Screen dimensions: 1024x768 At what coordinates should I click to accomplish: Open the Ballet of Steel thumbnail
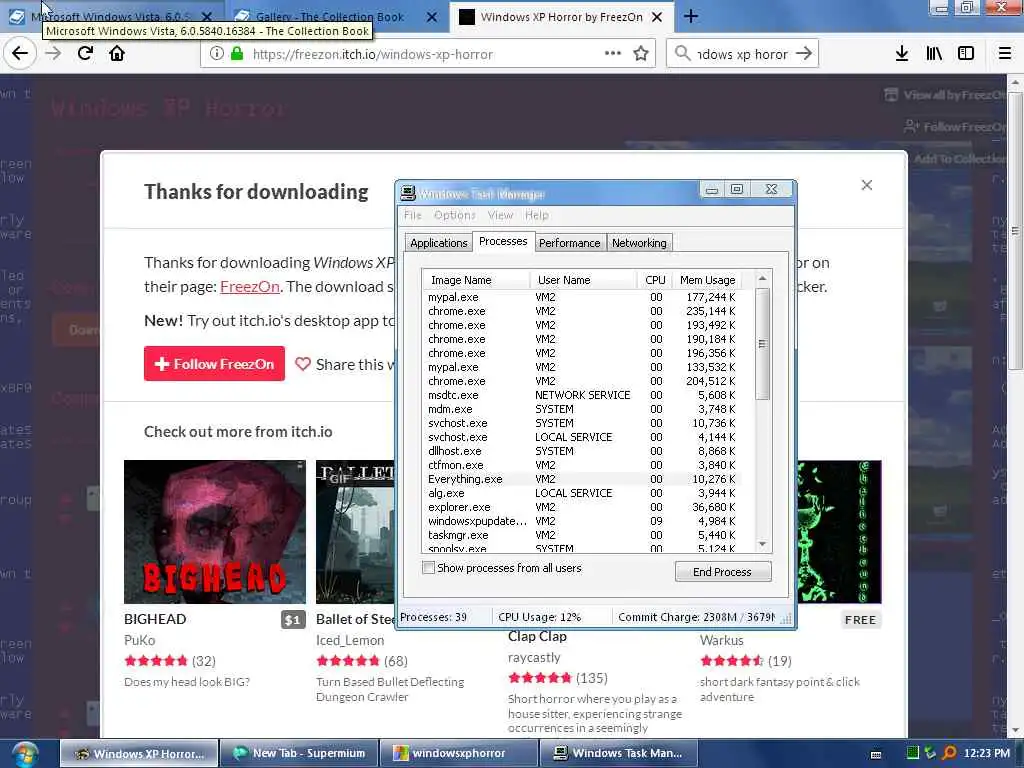coord(355,532)
